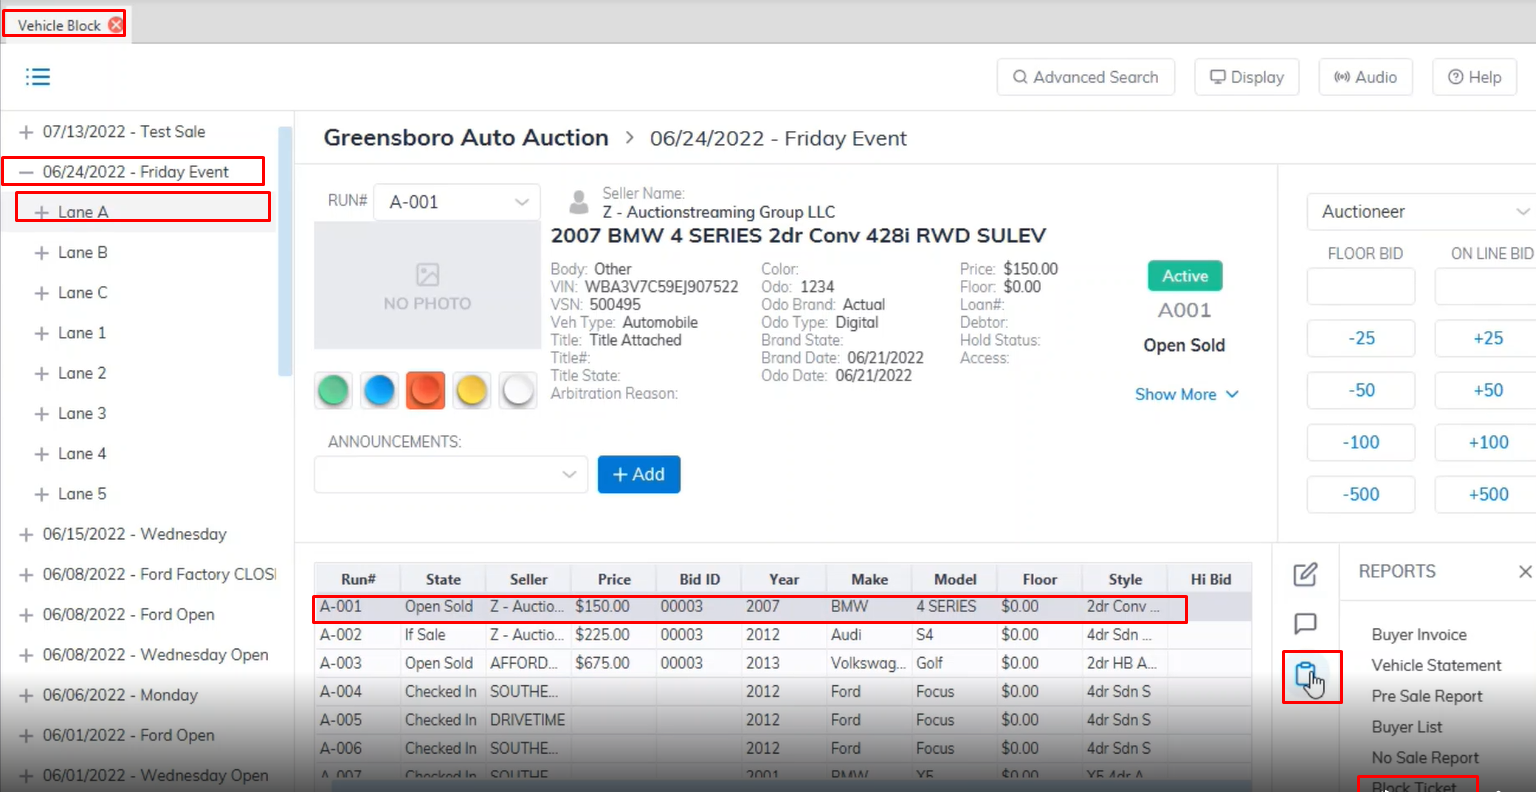Open the Buyer Invoice report
Image resolution: width=1536 pixels, height=792 pixels.
[x=1418, y=635]
